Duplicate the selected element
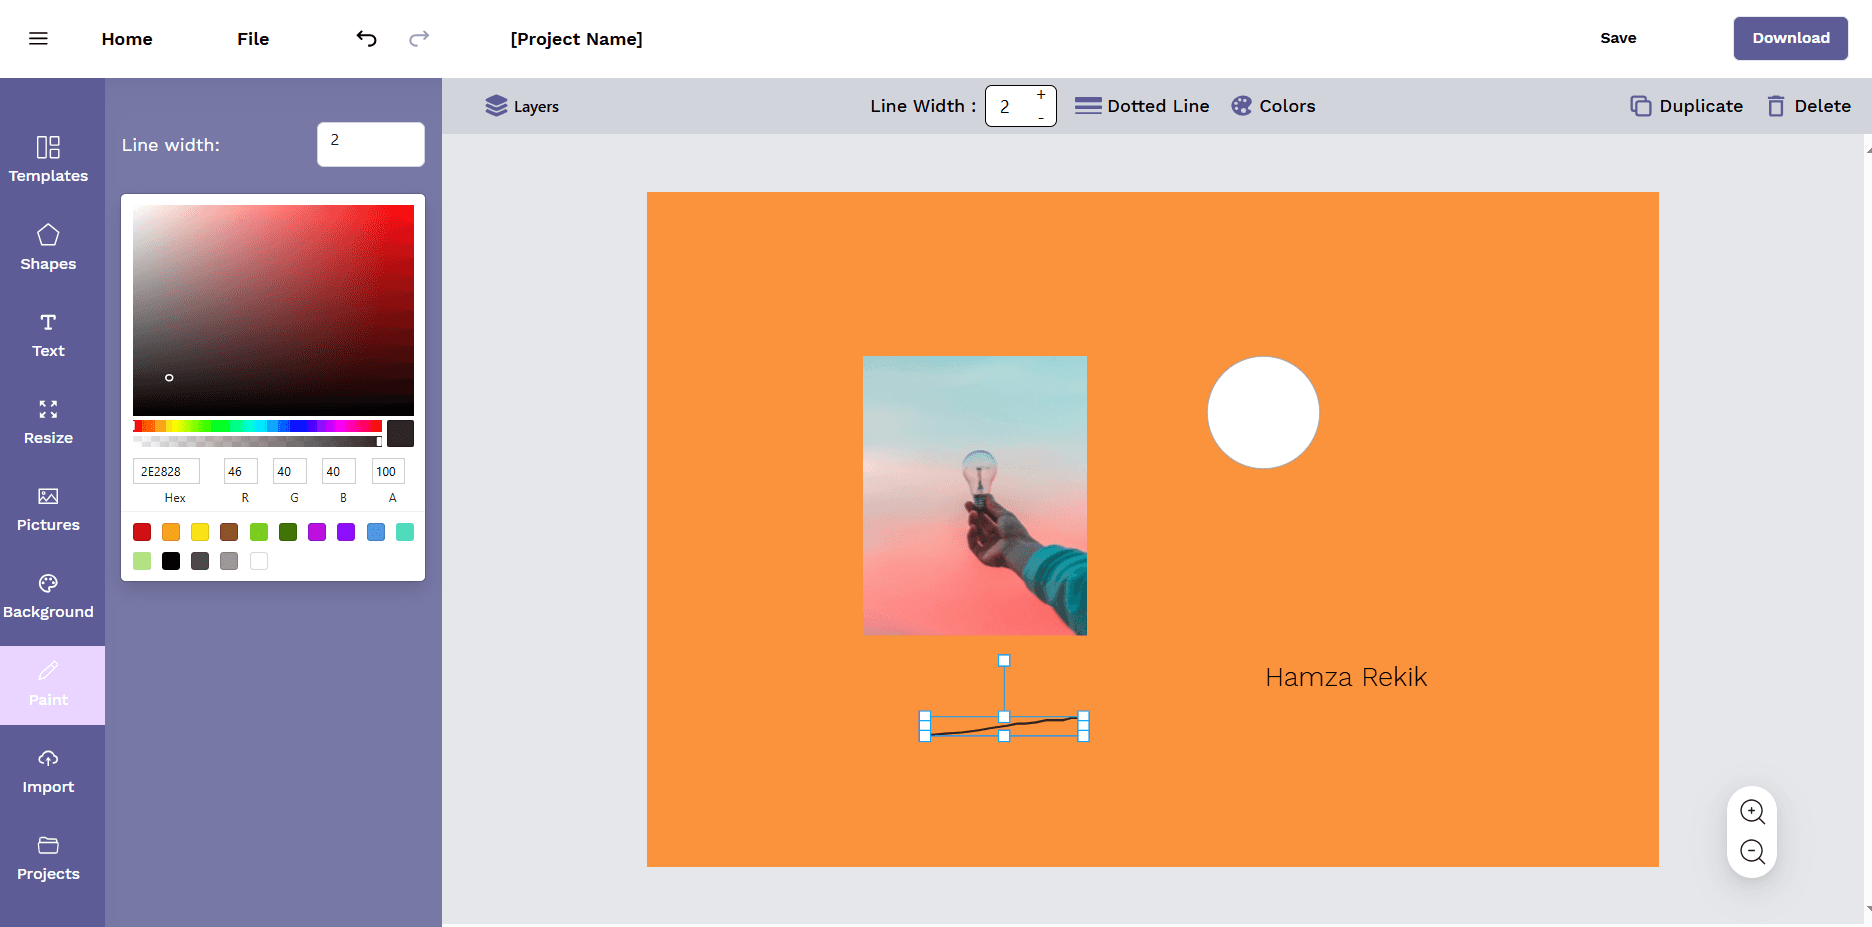The height and width of the screenshot is (927, 1872). [1686, 106]
